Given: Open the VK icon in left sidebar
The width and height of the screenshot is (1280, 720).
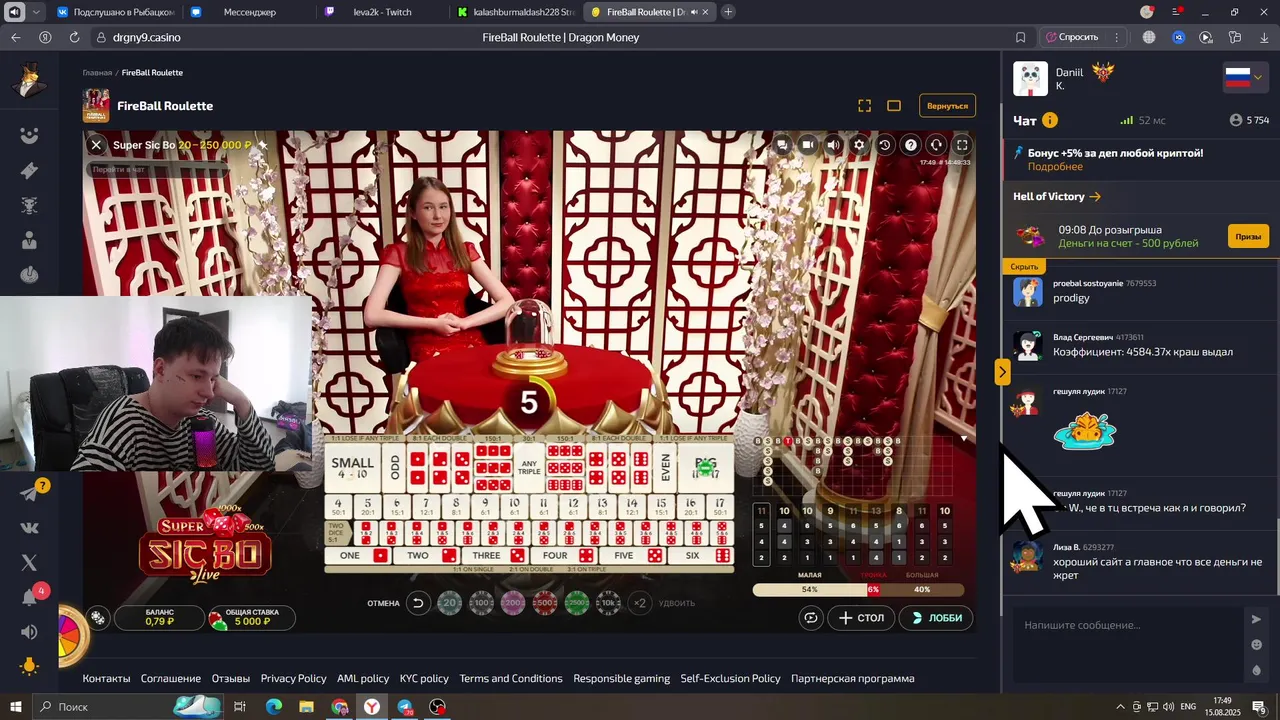Looking at the screenshot, I should coord(29,529).
